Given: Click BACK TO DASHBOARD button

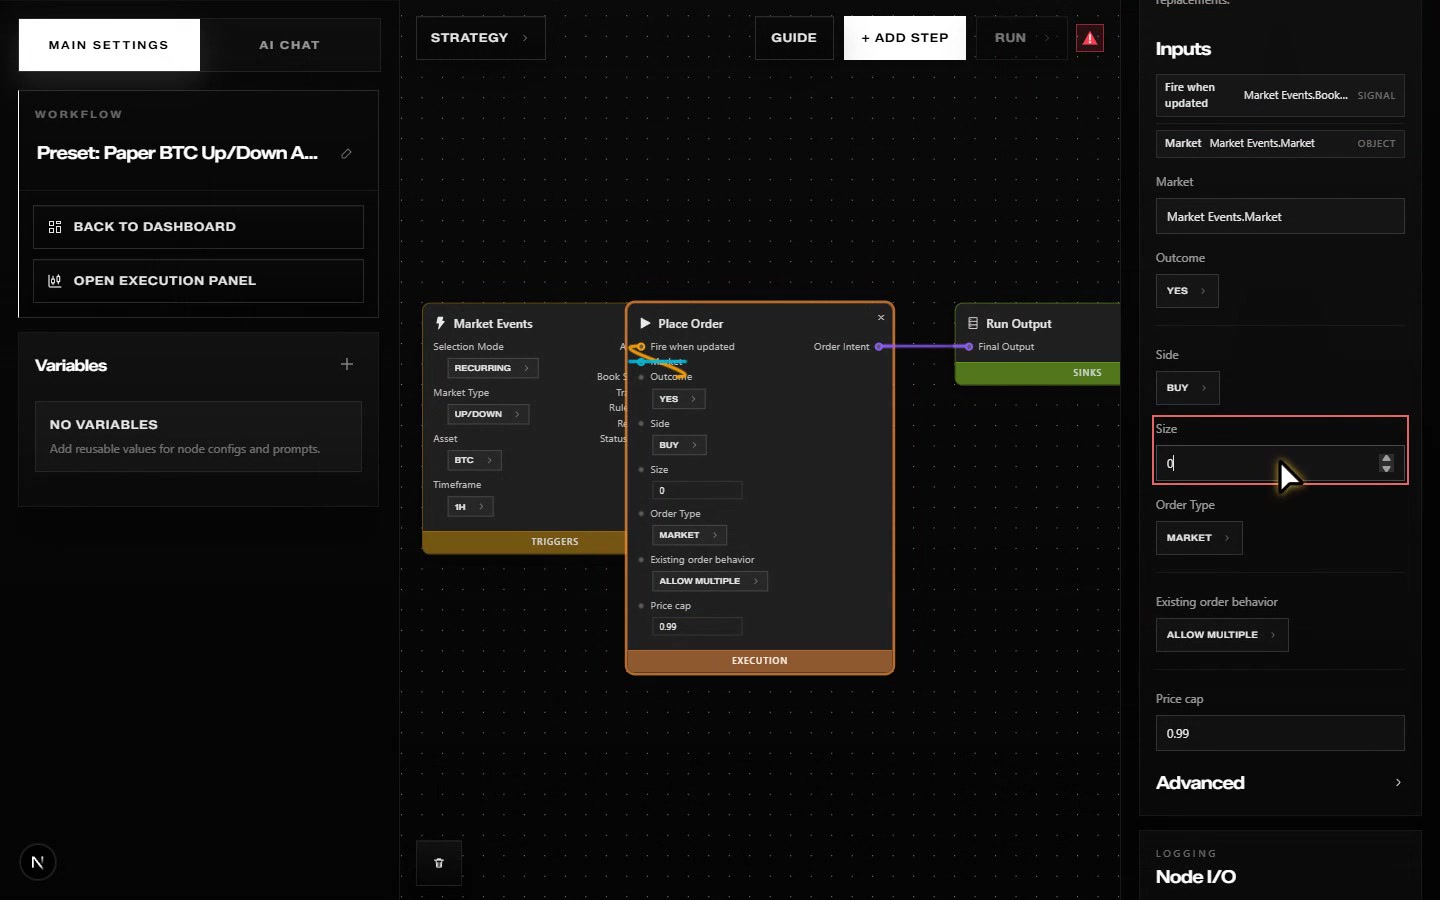Looking at the screenshot, I should (198, 227).
